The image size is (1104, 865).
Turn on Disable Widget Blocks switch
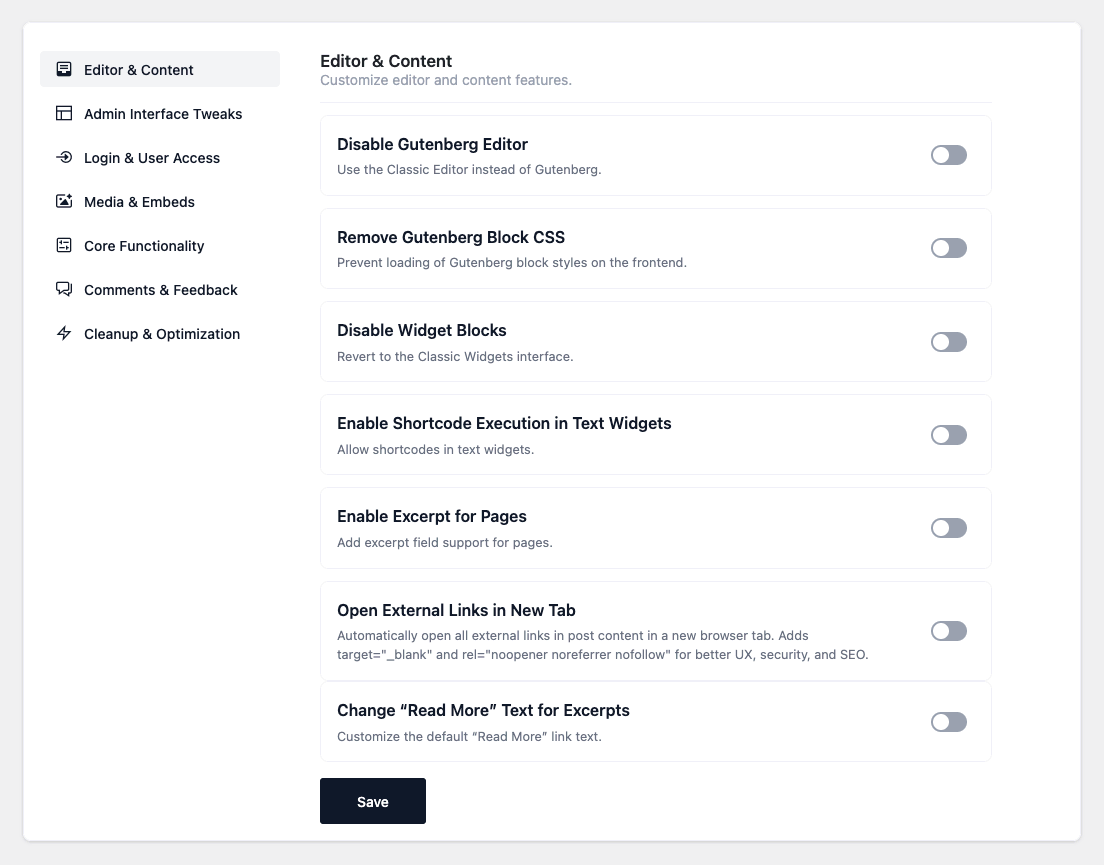point(948,342)
